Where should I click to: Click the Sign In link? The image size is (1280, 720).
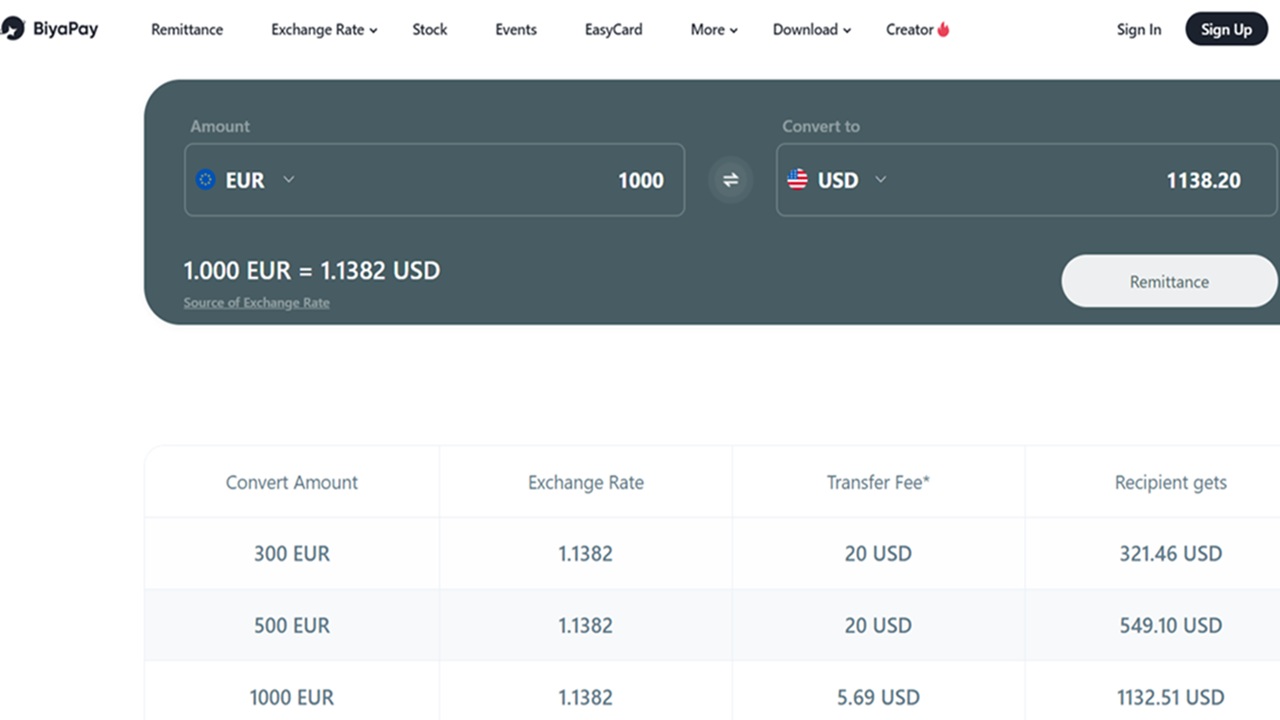(x=1139, y=29)
